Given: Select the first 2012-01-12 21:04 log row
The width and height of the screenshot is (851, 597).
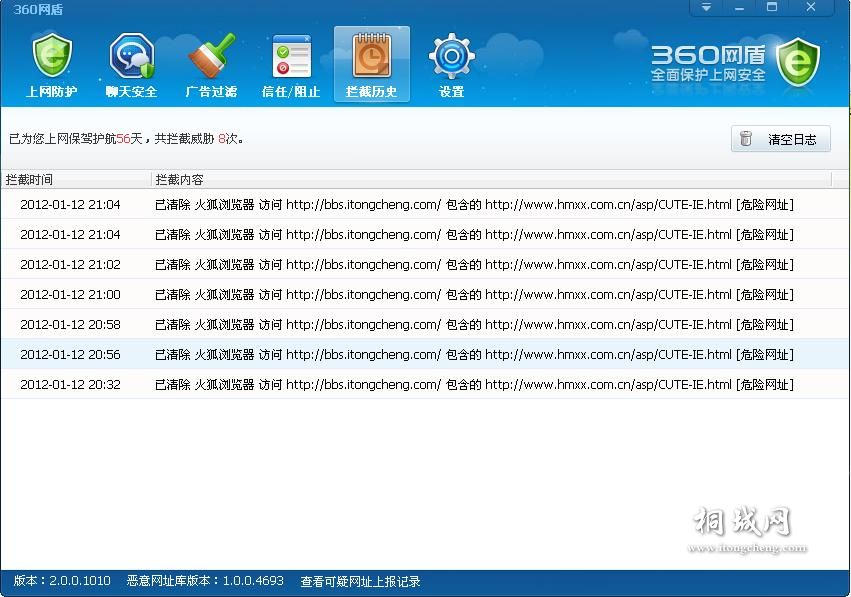Looking at the screenshot, I should 425,205.
